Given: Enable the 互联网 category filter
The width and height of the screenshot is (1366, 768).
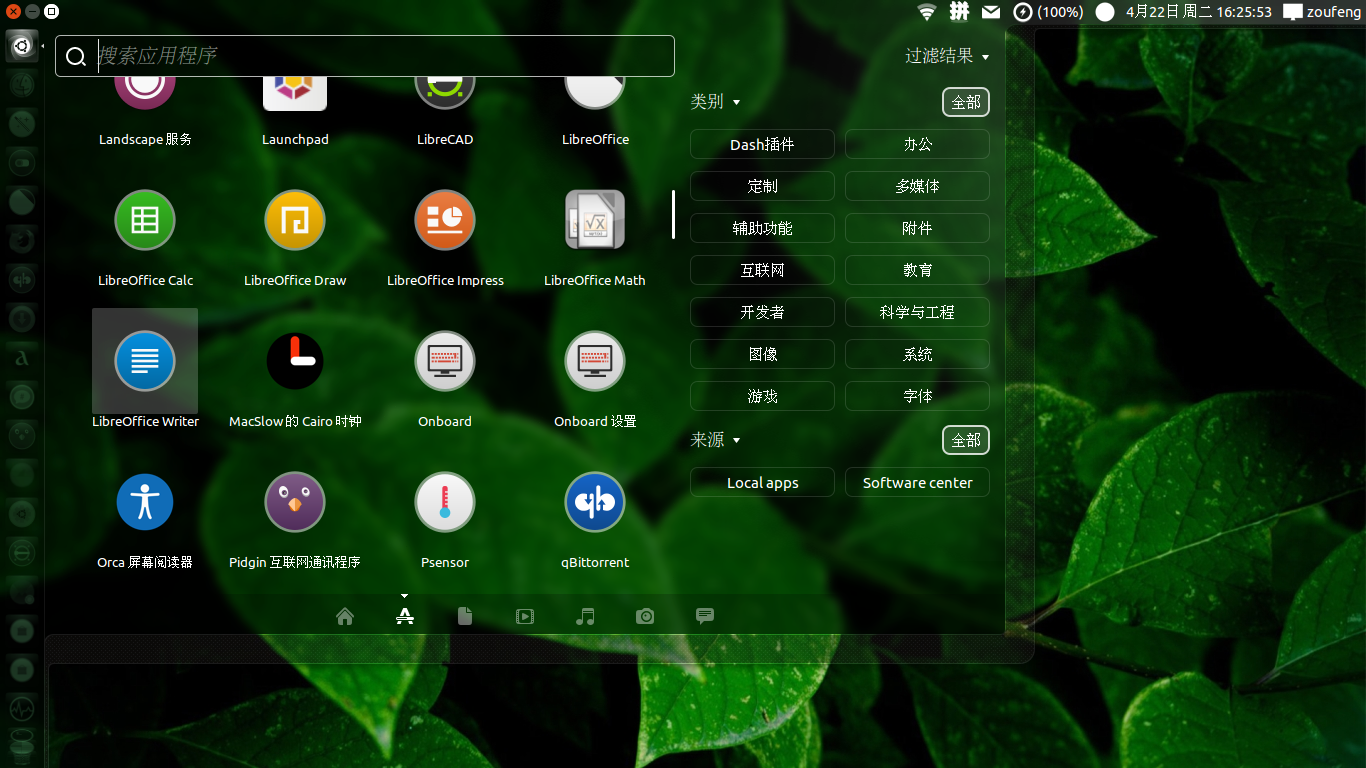Looking at the screenshot, I should (762, 270).
